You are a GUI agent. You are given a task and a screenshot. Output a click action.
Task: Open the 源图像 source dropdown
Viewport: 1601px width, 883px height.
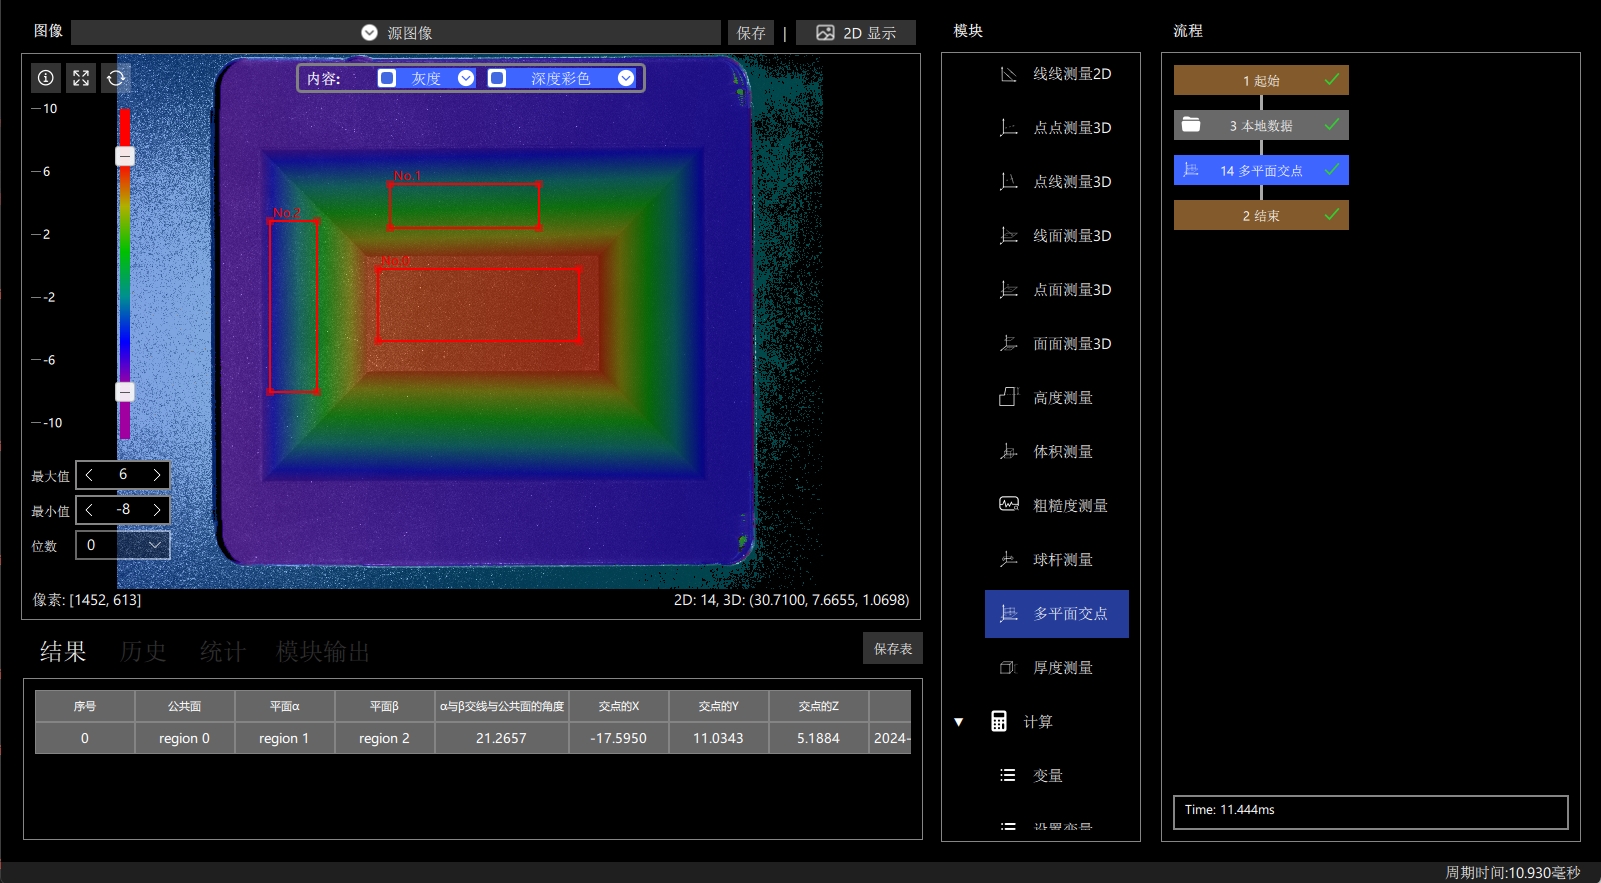tap(396, 33)
